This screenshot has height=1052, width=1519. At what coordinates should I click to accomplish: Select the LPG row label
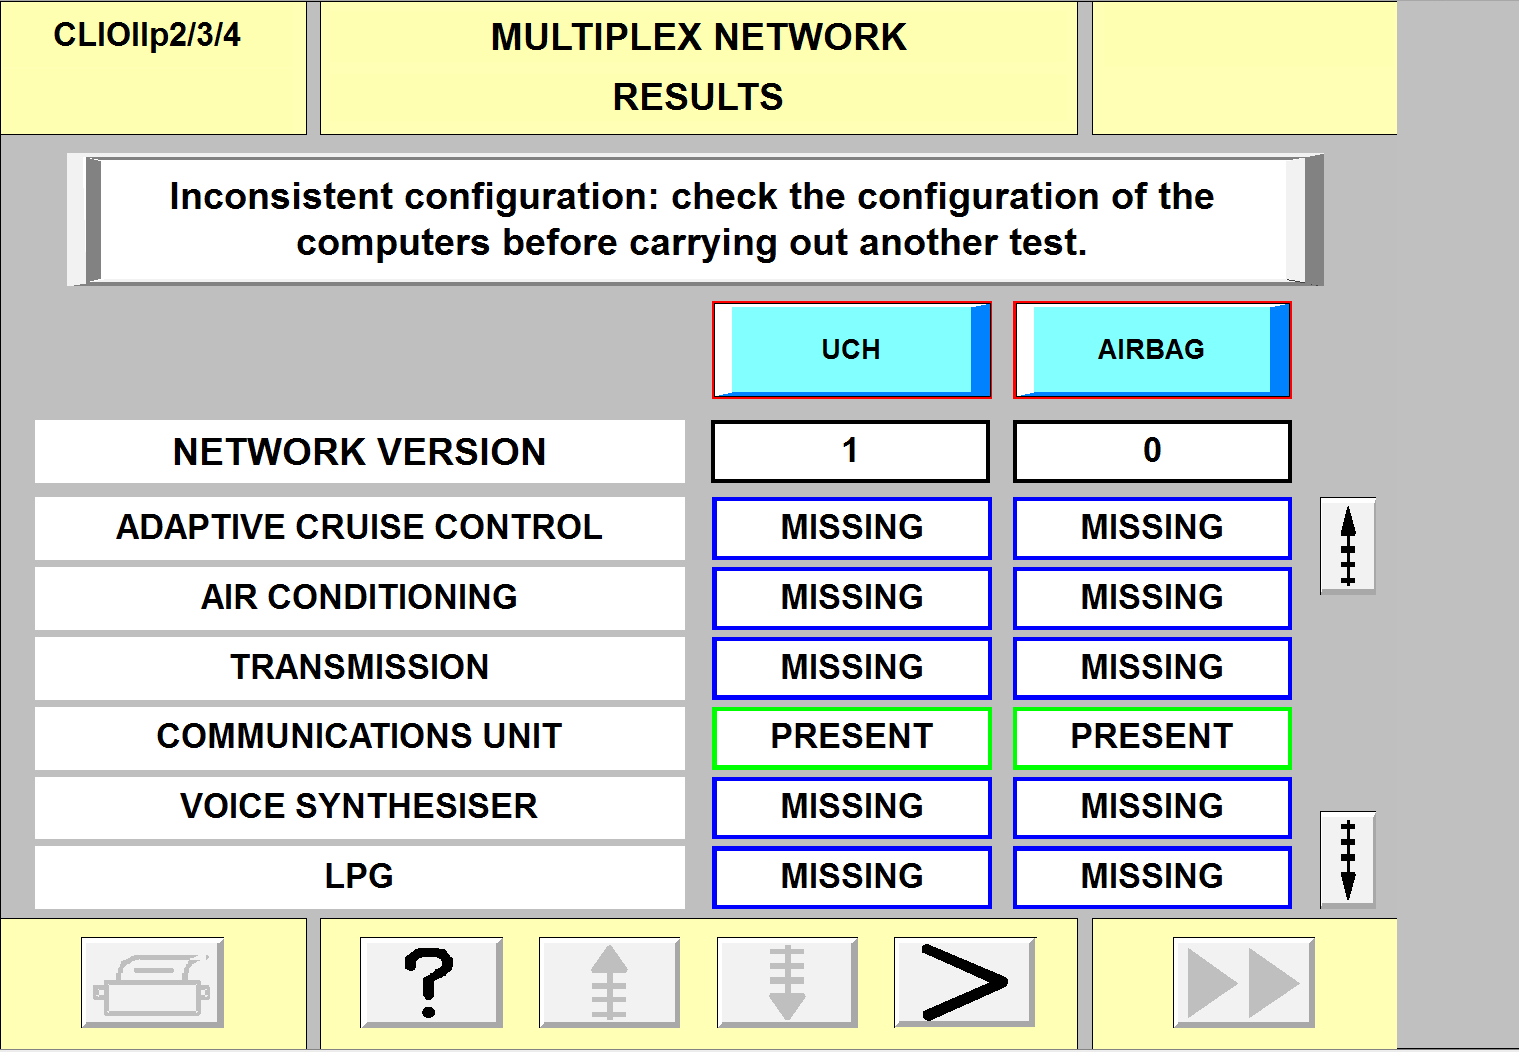tap(359, 877)
